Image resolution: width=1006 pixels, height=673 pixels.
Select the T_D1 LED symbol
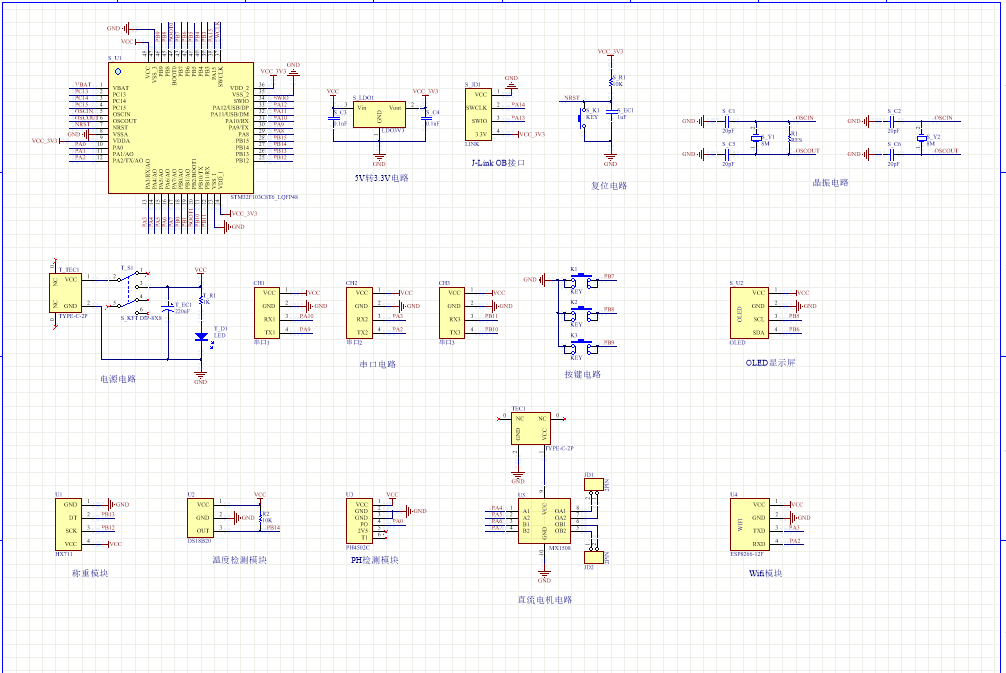tap(201, 338)
